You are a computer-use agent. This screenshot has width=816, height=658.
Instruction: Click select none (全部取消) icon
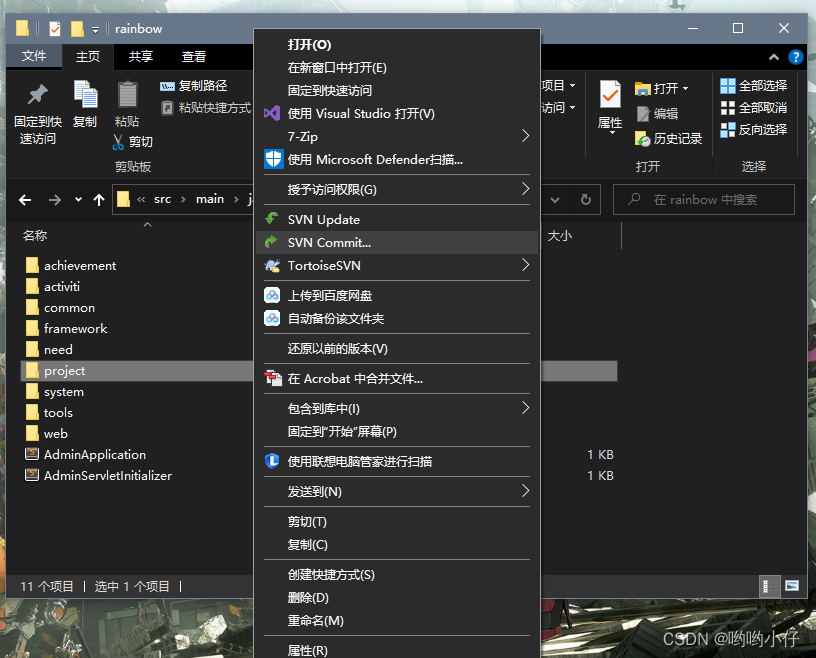point(728,108)
